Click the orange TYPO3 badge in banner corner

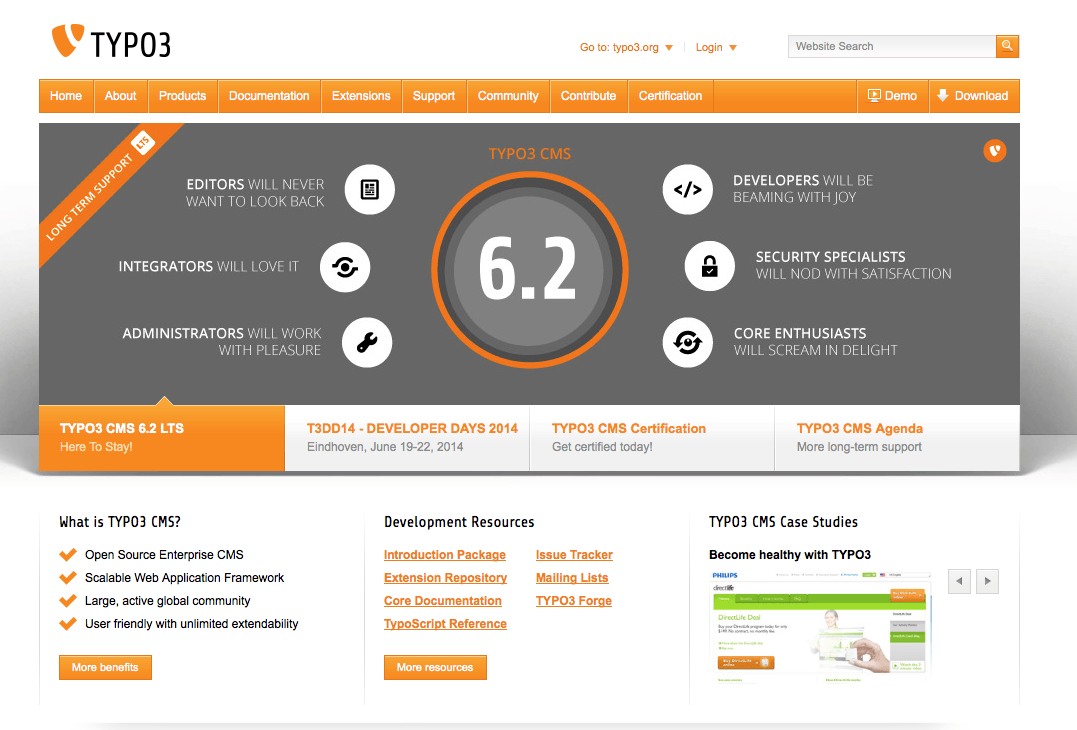pyautogui.click(x=995, y=150)
